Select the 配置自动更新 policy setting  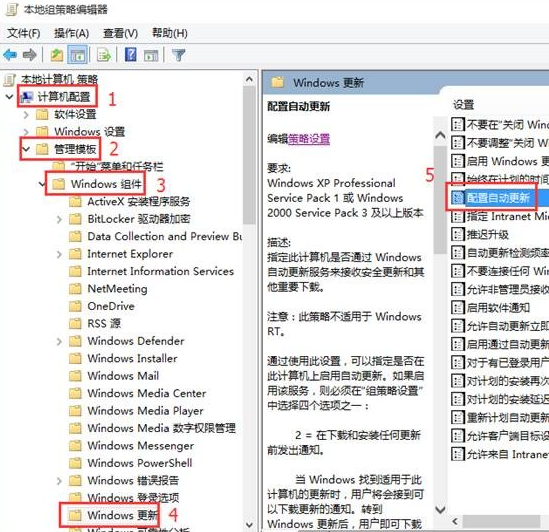click(x=498, y=198)
